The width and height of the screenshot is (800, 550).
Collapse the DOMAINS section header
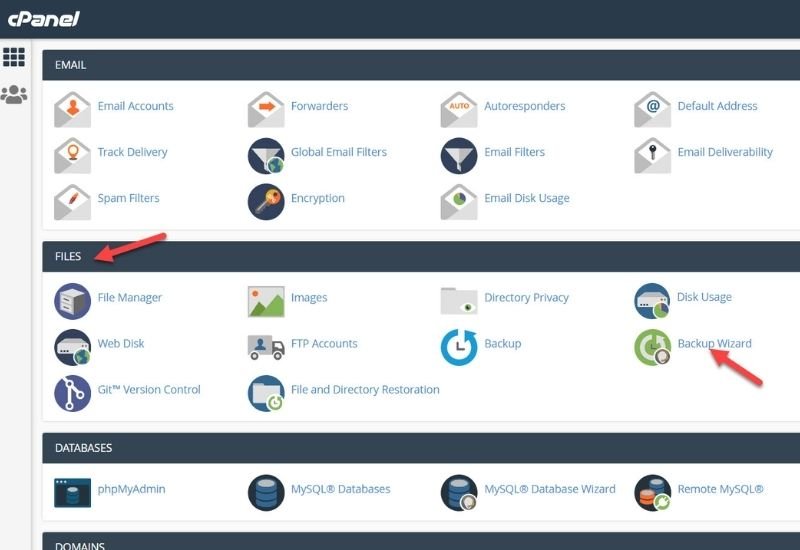[x=421, y=541]
